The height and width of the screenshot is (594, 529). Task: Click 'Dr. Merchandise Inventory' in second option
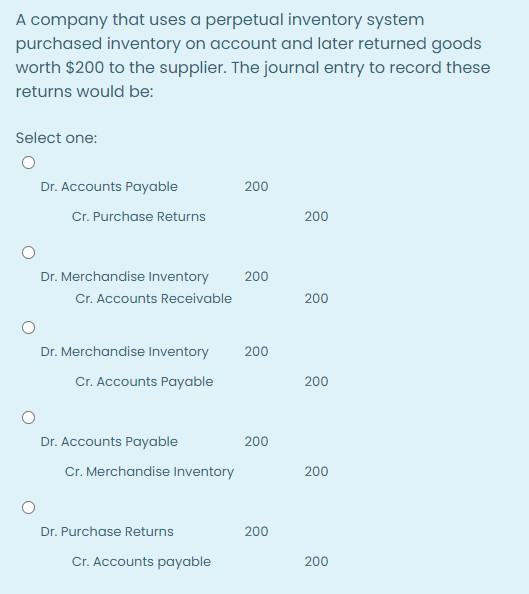(x=125, y=277)
